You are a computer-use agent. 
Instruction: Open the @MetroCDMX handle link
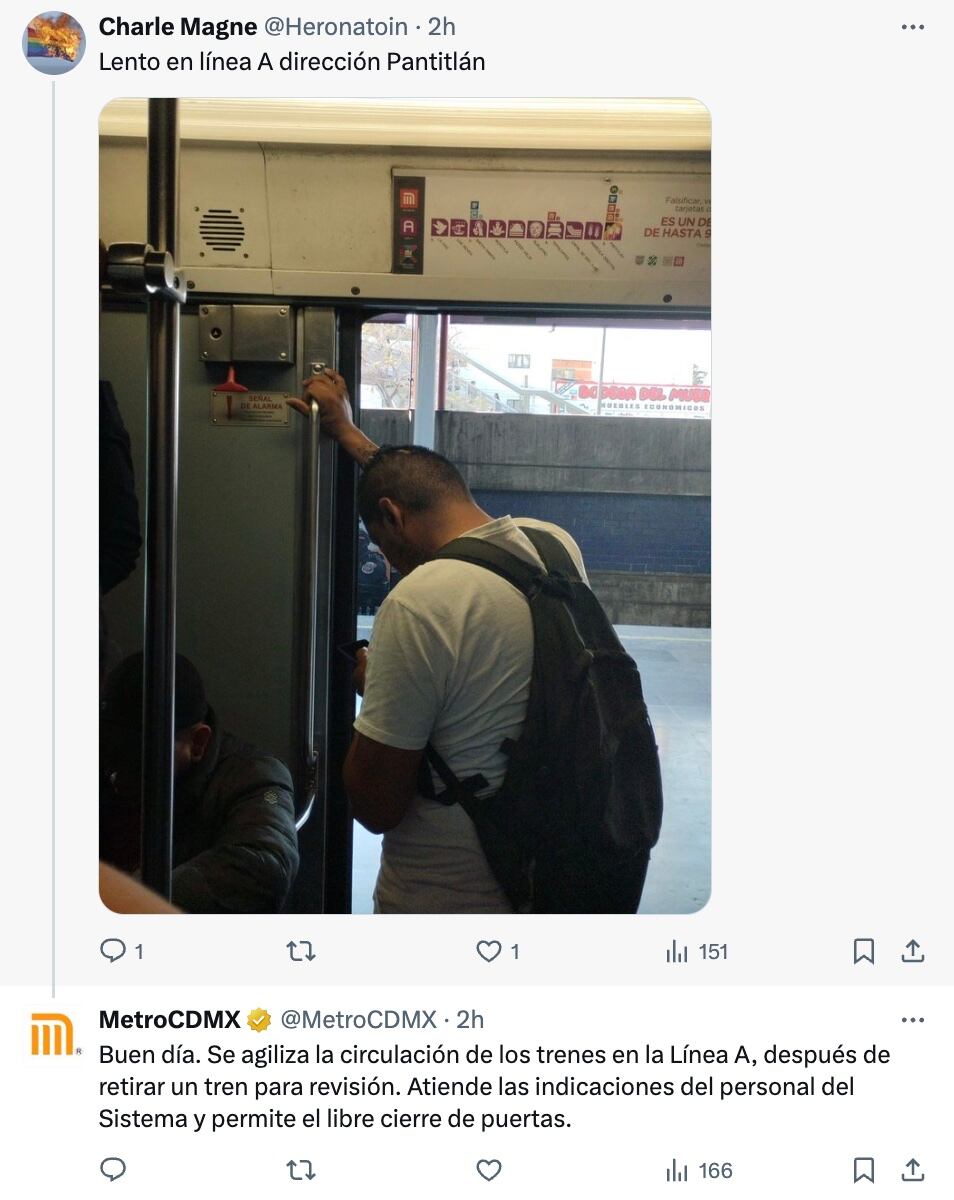pos(358,1020)
